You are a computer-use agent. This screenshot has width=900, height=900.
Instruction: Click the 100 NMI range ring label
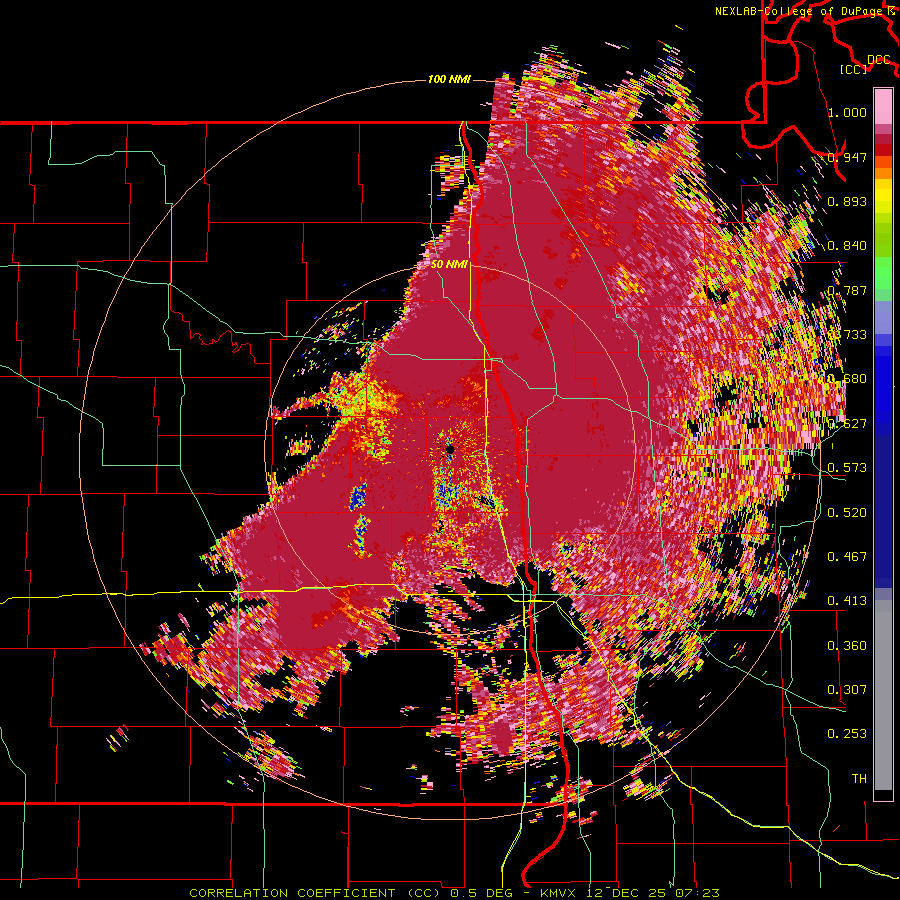[449, 79]
